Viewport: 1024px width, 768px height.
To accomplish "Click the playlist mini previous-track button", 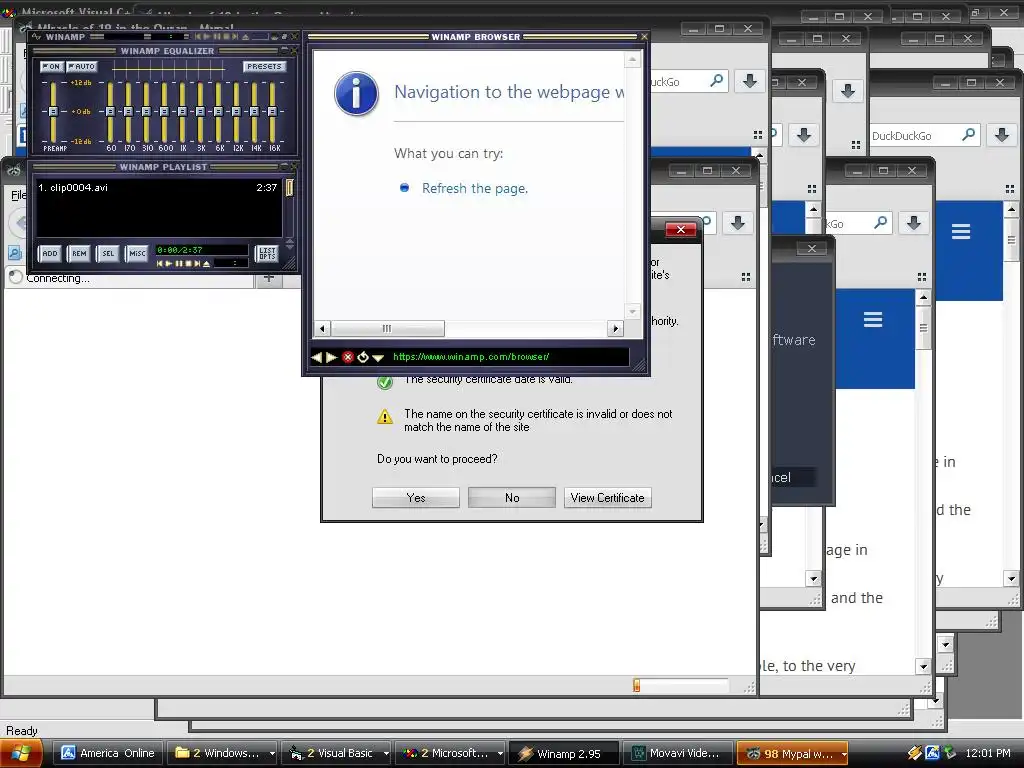I will point(159,264).
